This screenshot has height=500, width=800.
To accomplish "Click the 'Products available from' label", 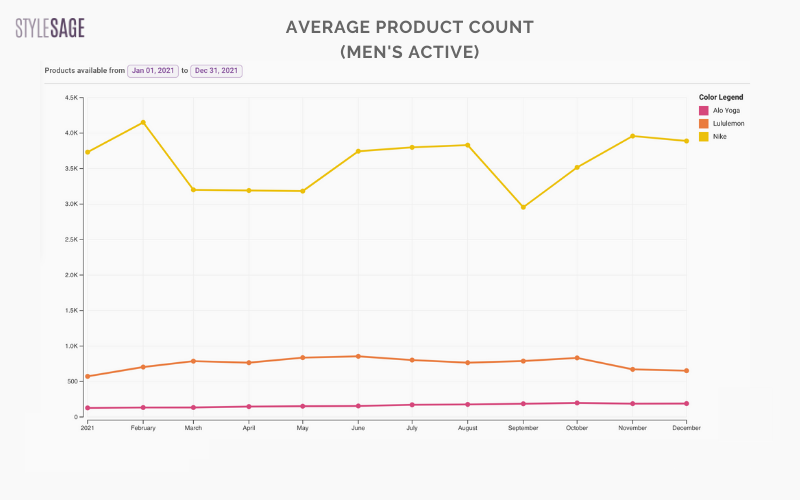I will point(85,70).
